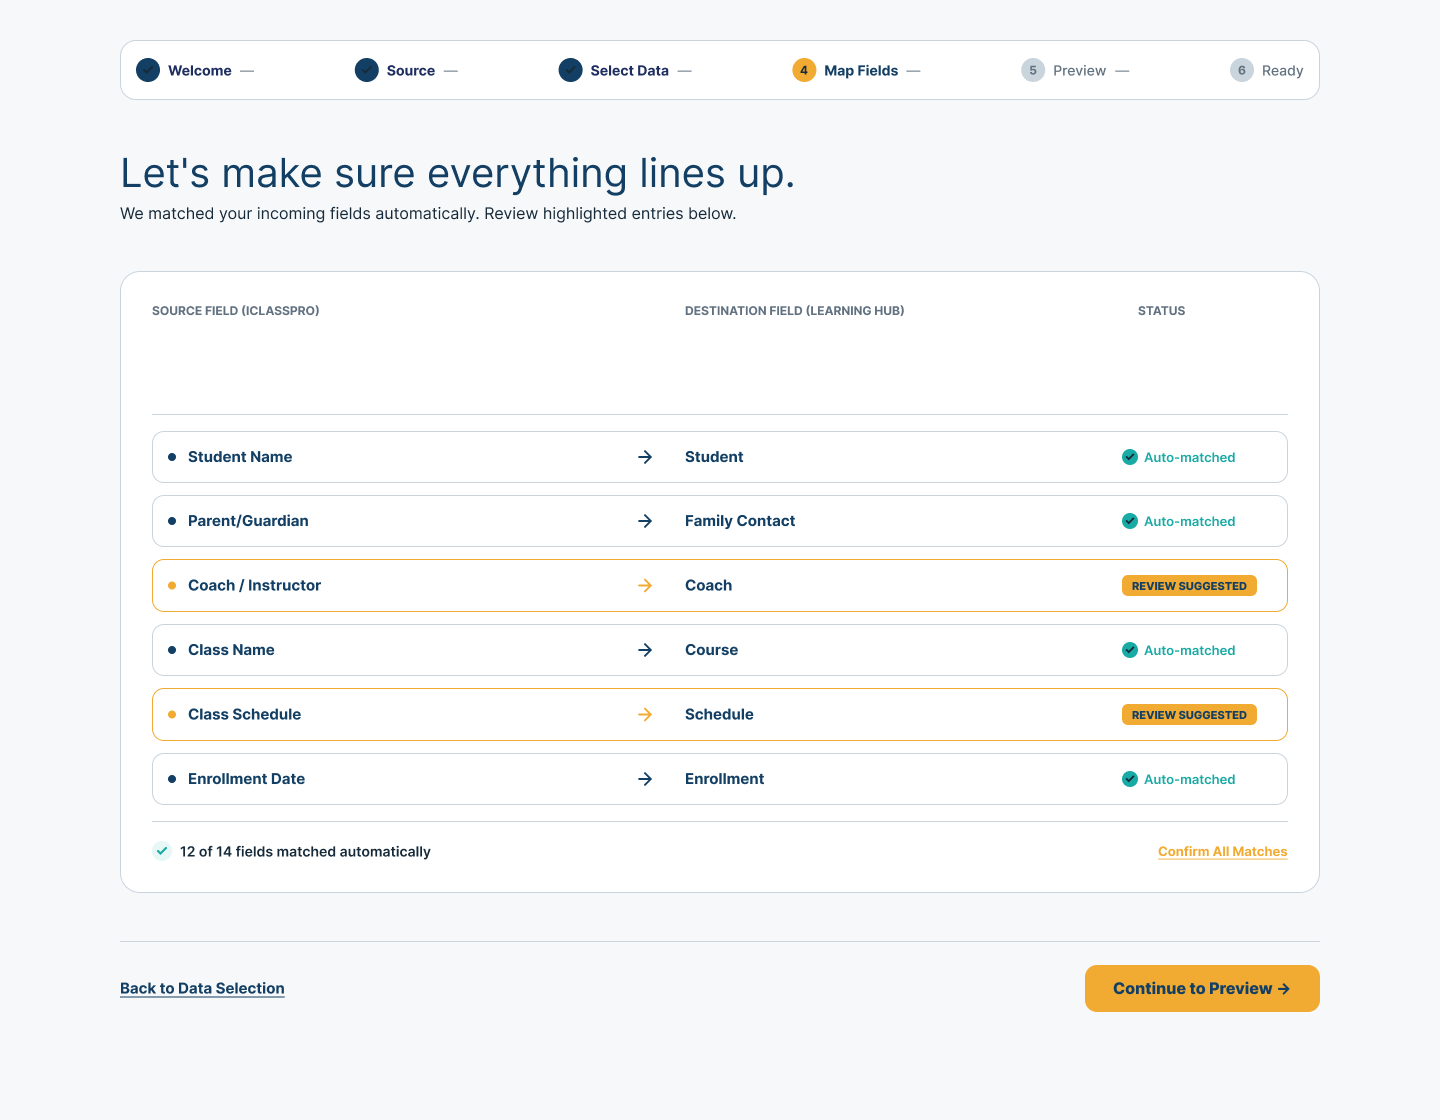Click the Destination Field (Learning Hub) header
The height and width of the screenshot is (1120, 1440).
tap(794, 311)
